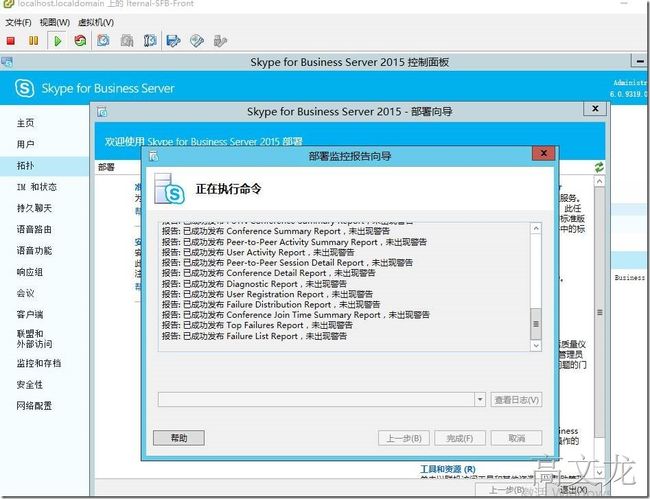This screenshot has width=650, height=499.
Task: Select 持久聊天 in the navigation
Action: [34, 208]
